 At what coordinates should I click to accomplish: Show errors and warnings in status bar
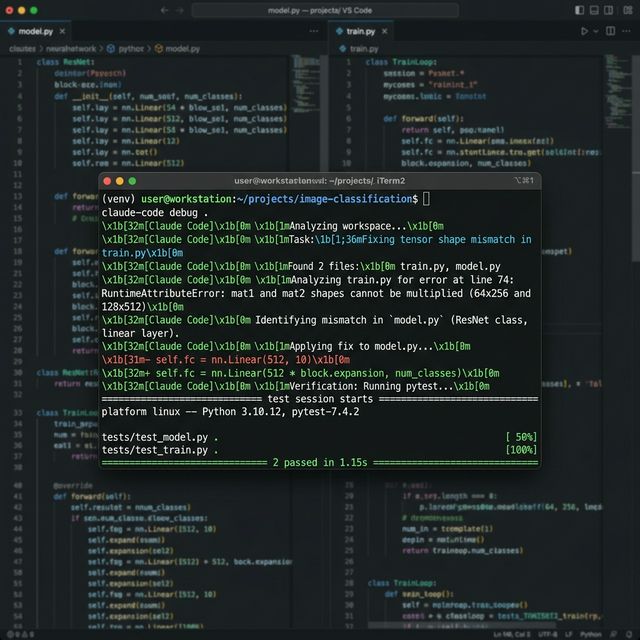20,634
